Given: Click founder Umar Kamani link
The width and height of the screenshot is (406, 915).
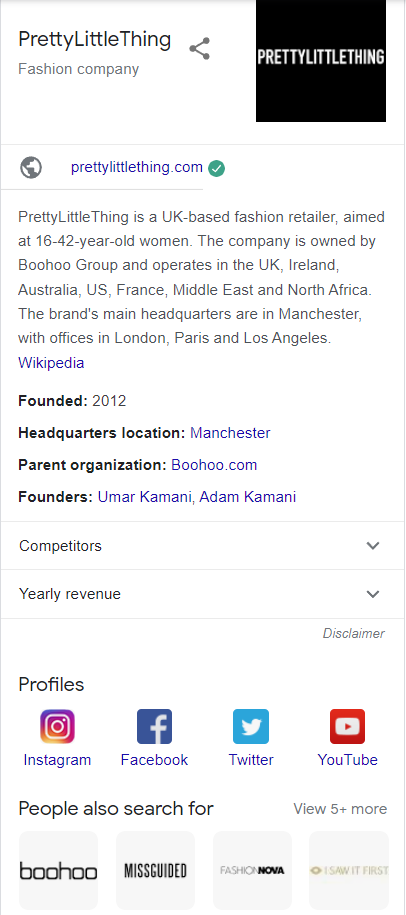Looking at the screenshot, I should pos(145,497).
